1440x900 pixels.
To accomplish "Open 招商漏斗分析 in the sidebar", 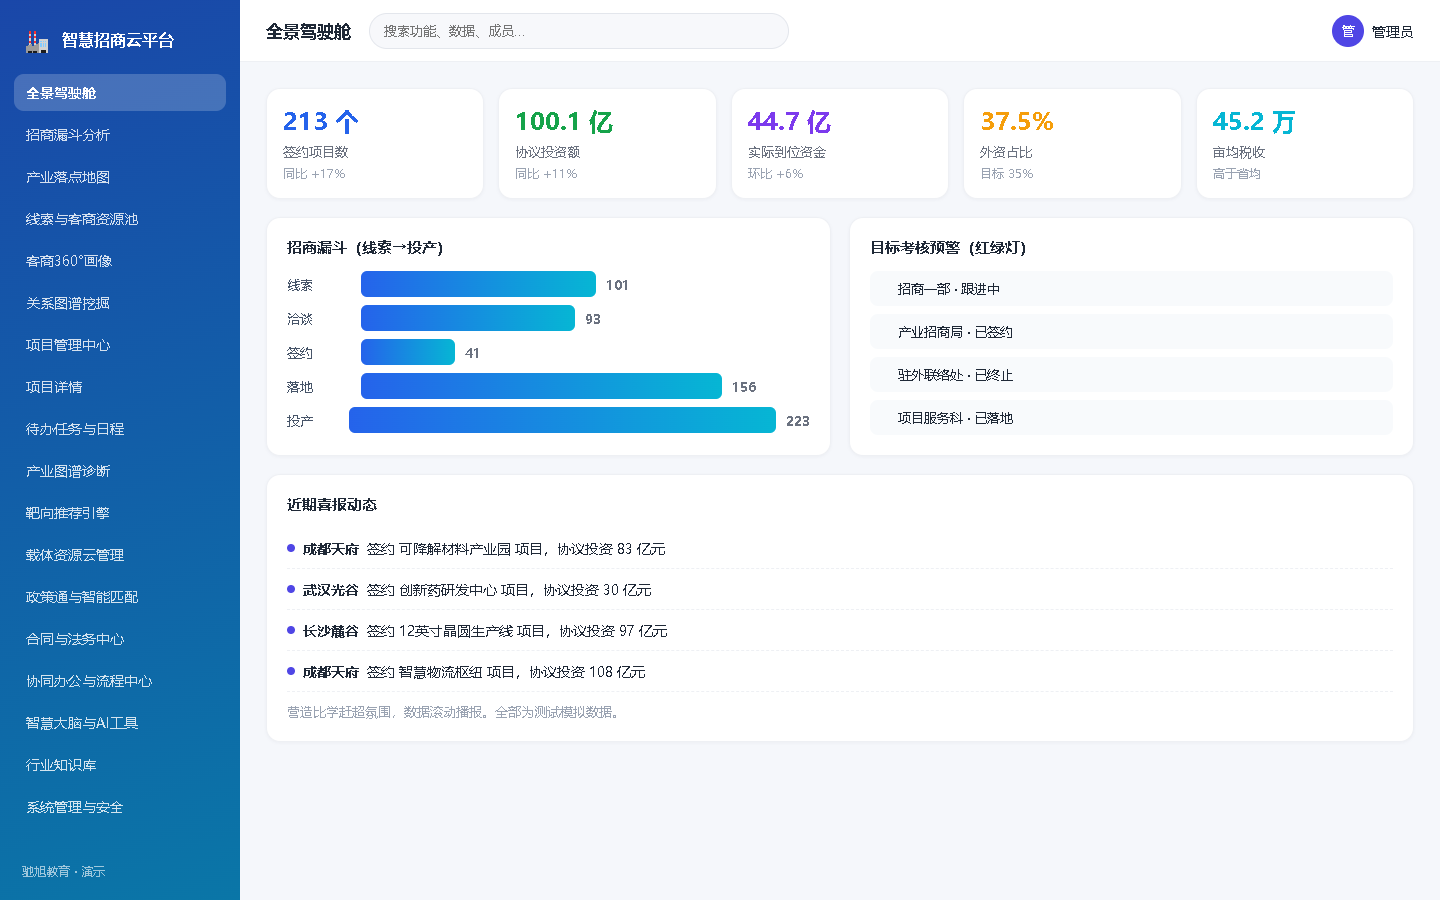I will tap(120, 135).
